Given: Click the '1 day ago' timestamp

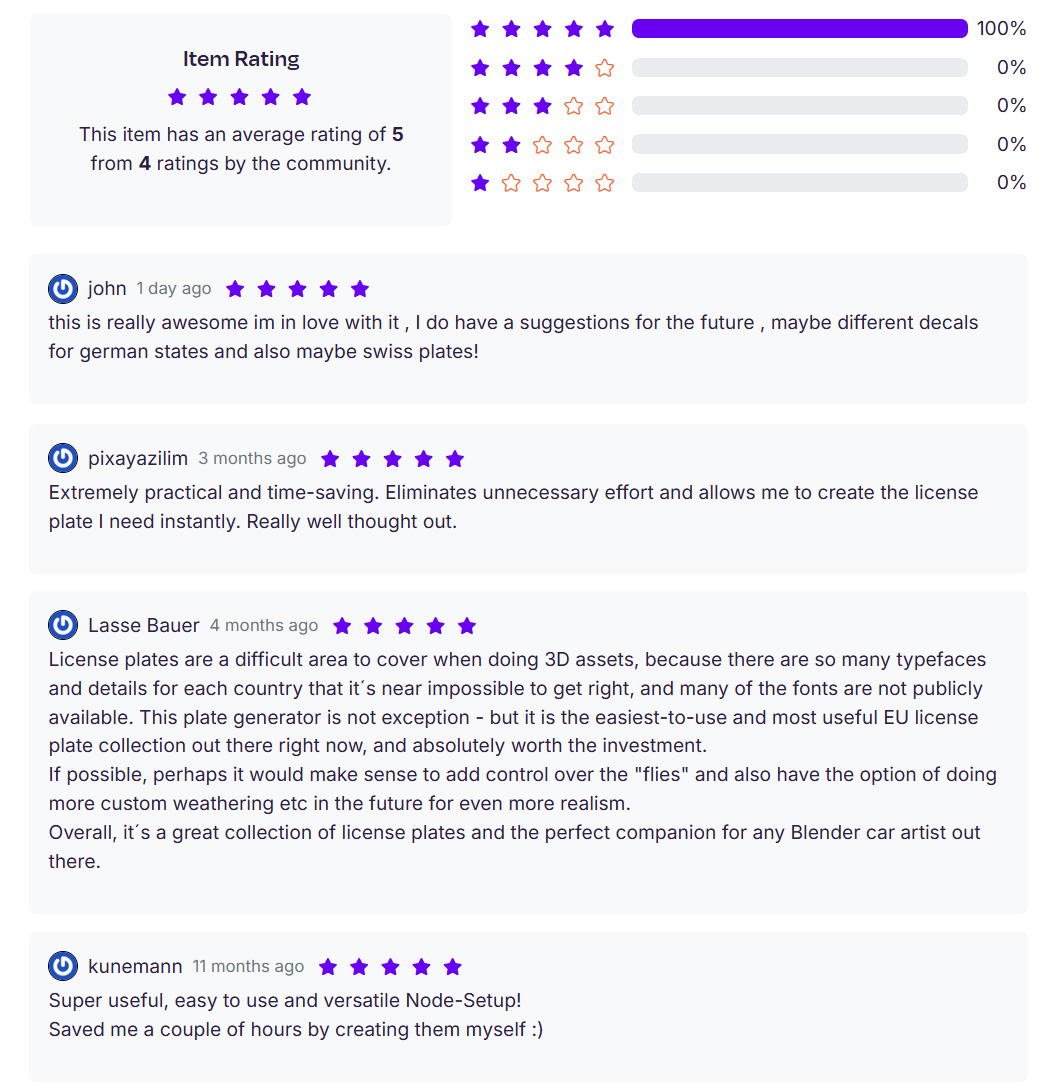Looking at the screenshot, I should tap(173, 289).
